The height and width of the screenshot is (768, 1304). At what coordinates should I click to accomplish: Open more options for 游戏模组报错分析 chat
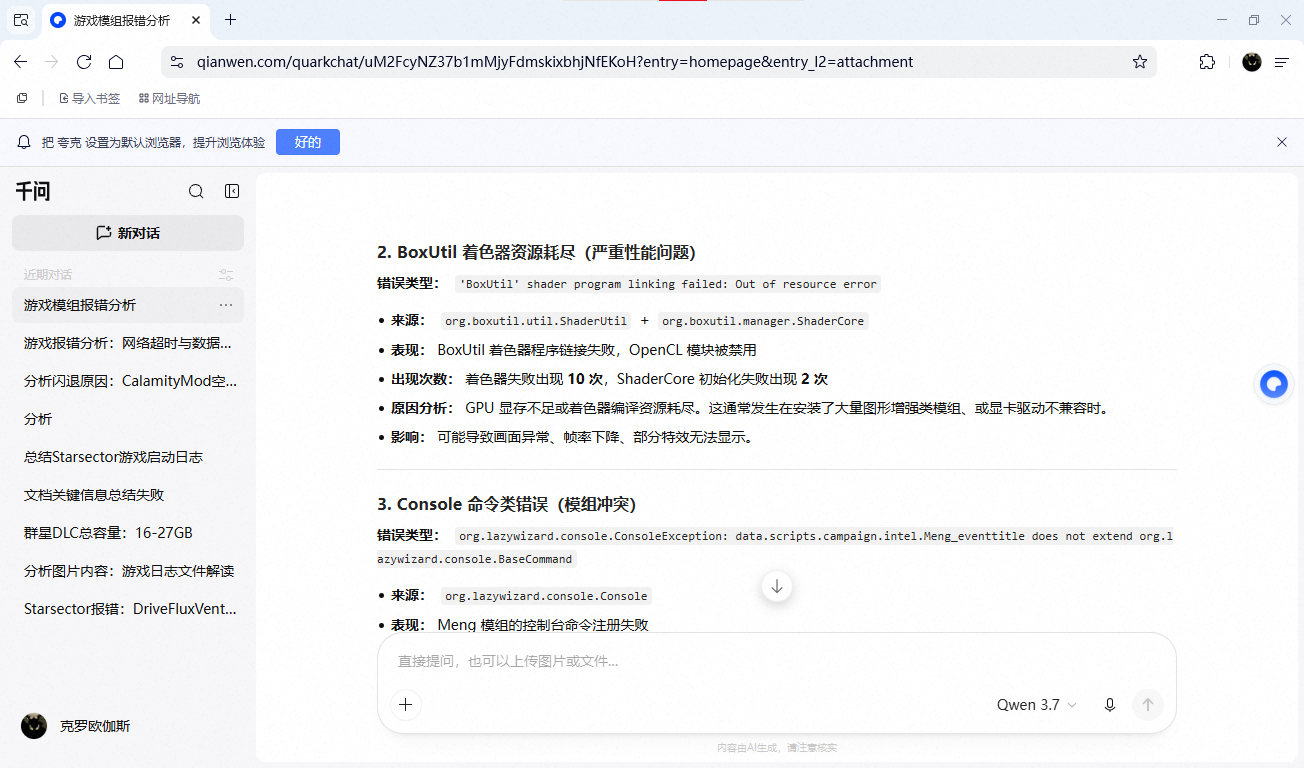click(226, 305)
